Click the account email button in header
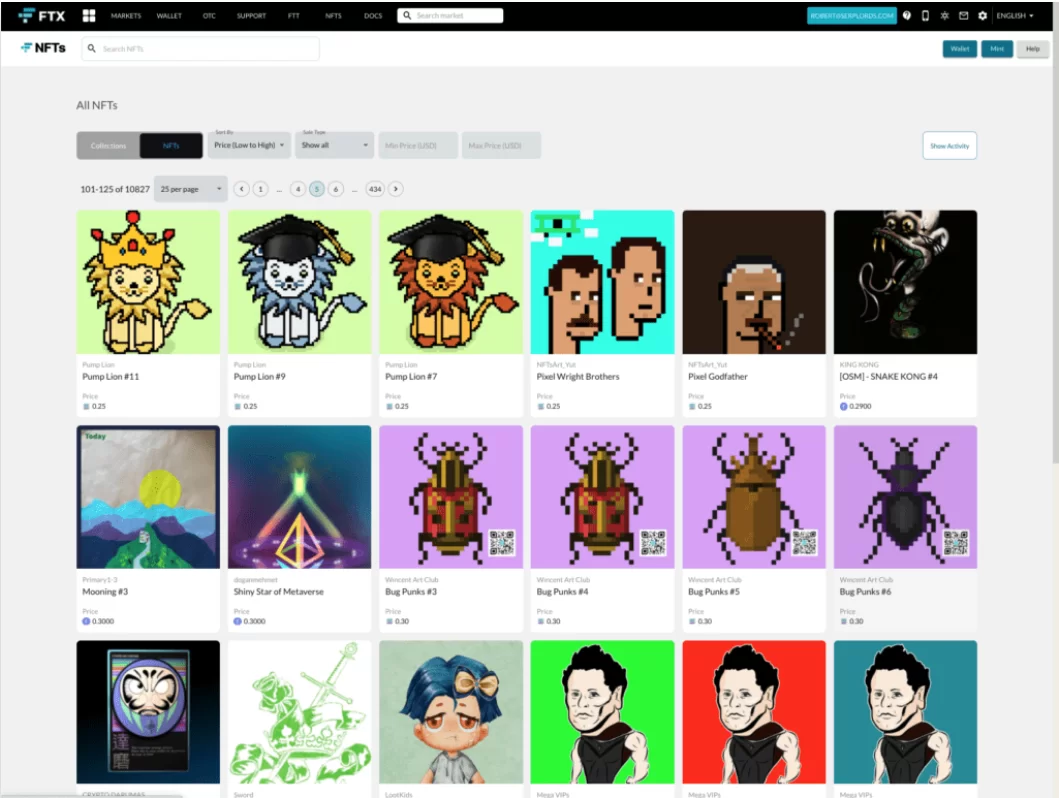This screenshot has height=798, width=1059. pos(852,16)
